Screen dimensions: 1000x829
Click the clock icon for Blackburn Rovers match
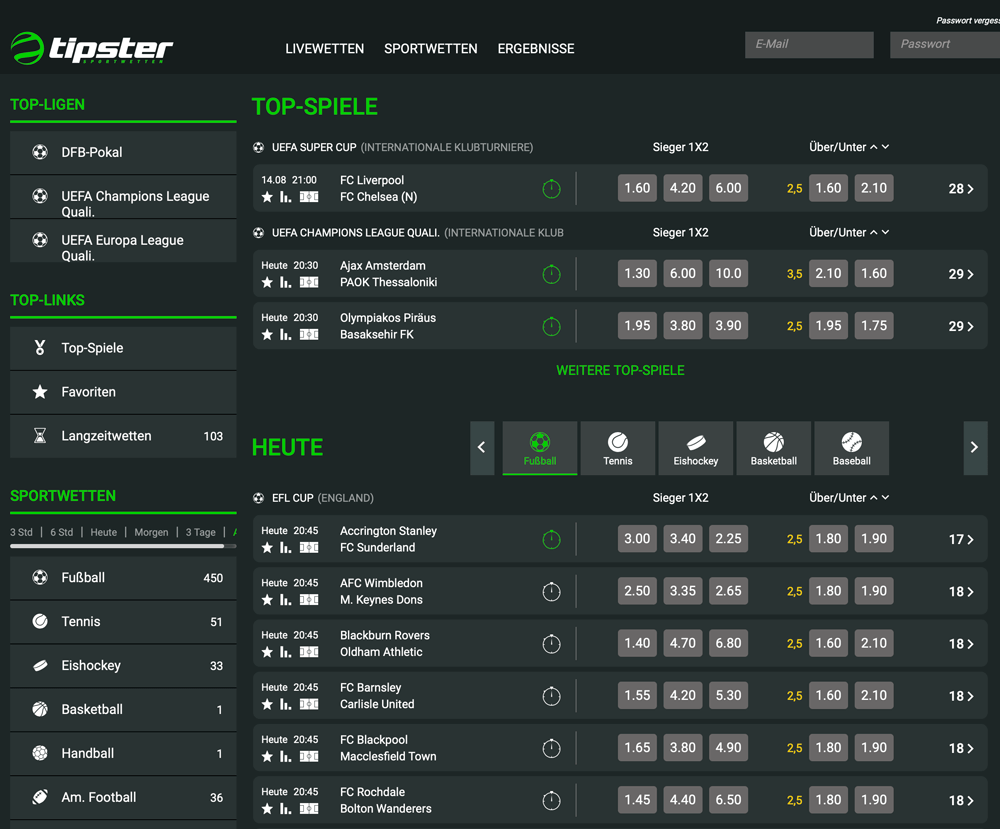pyautogui.click(x=552, y=644)
